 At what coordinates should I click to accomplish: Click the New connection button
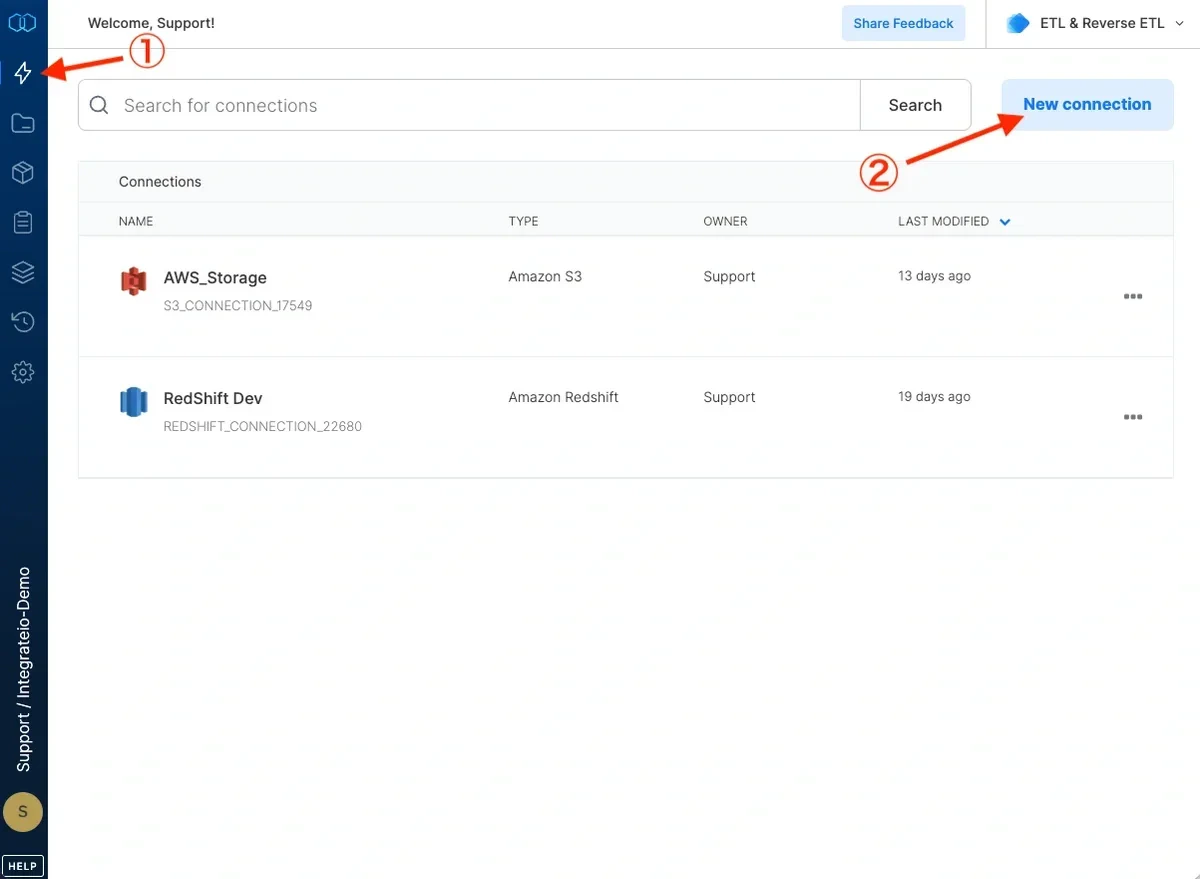click(1087, 104)
